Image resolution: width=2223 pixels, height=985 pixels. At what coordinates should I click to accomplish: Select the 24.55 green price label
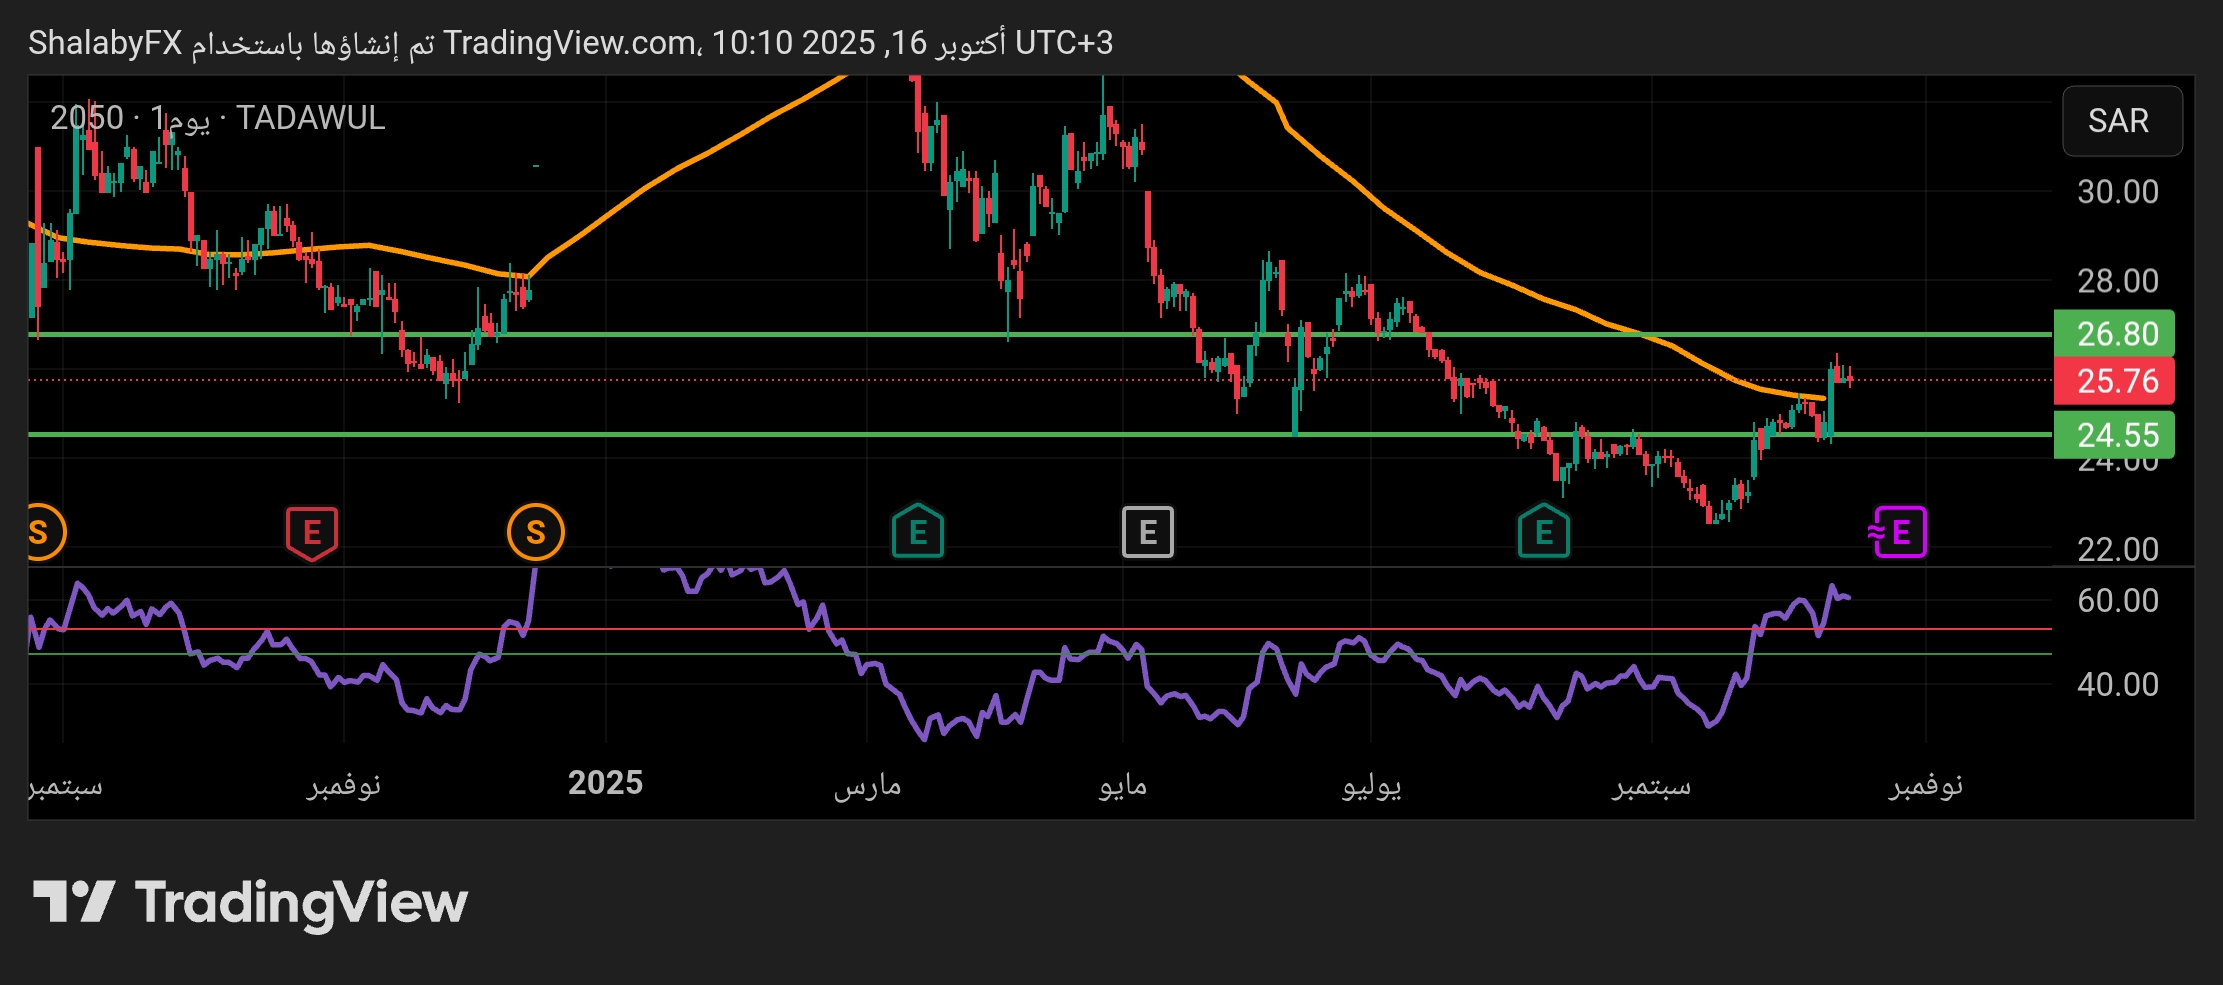(2114, 435)
